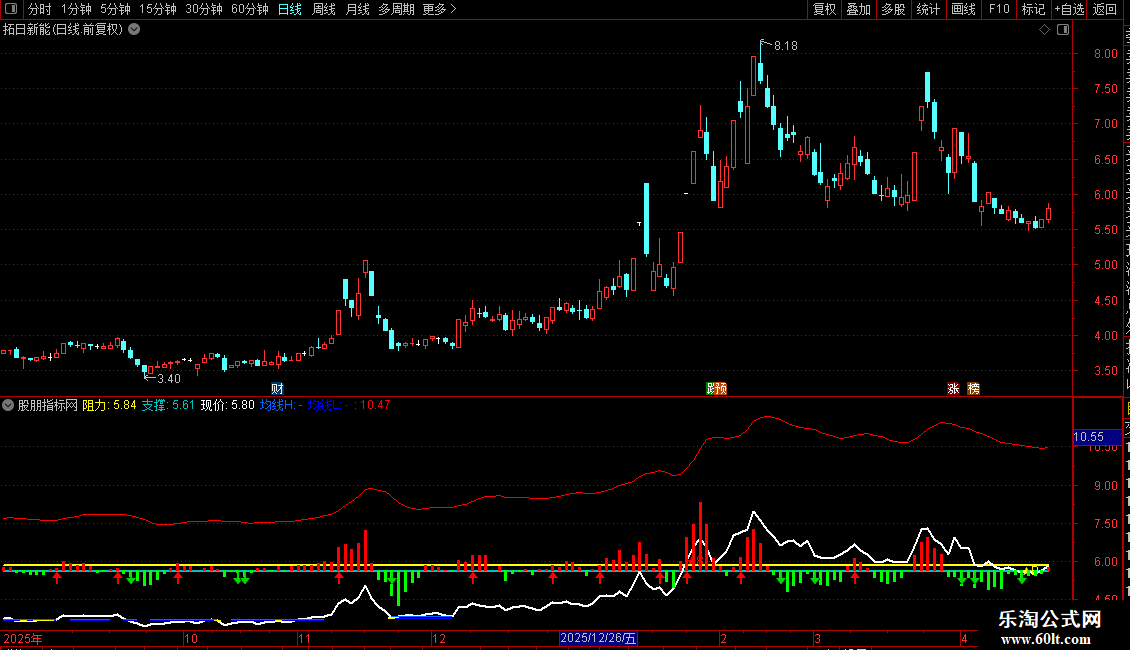This screenshot has height=650, width=1130.
Task: Toggle the left sidebar panel icon
Action: pyautogui.click(x=11, y=9)
